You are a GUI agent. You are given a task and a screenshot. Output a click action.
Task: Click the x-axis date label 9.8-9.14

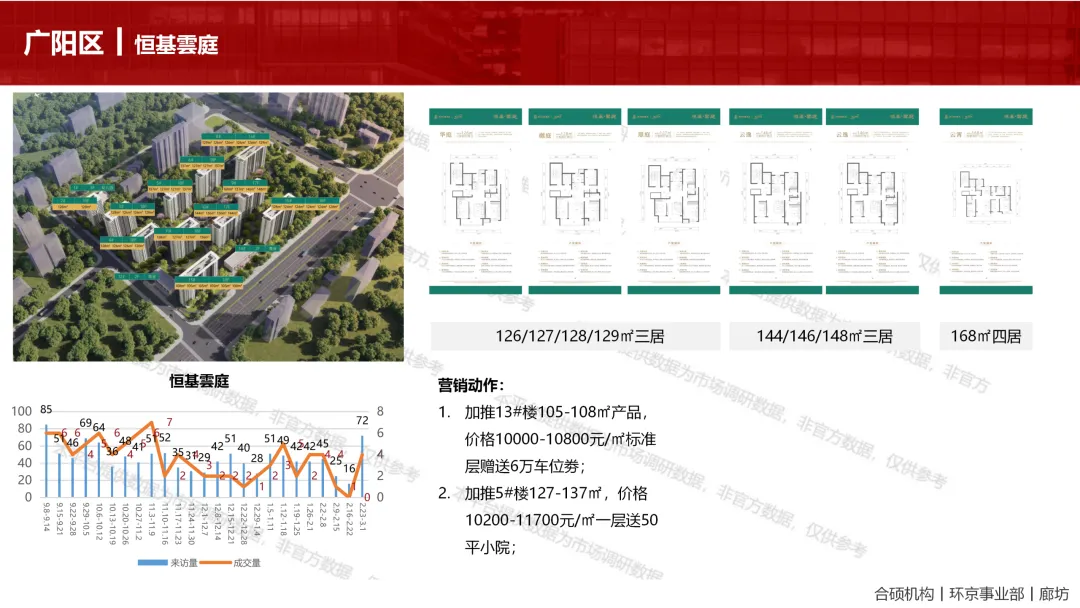46,517
